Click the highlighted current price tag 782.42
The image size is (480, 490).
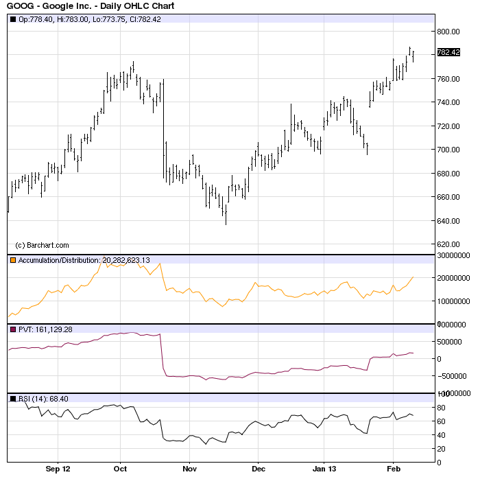448,52
